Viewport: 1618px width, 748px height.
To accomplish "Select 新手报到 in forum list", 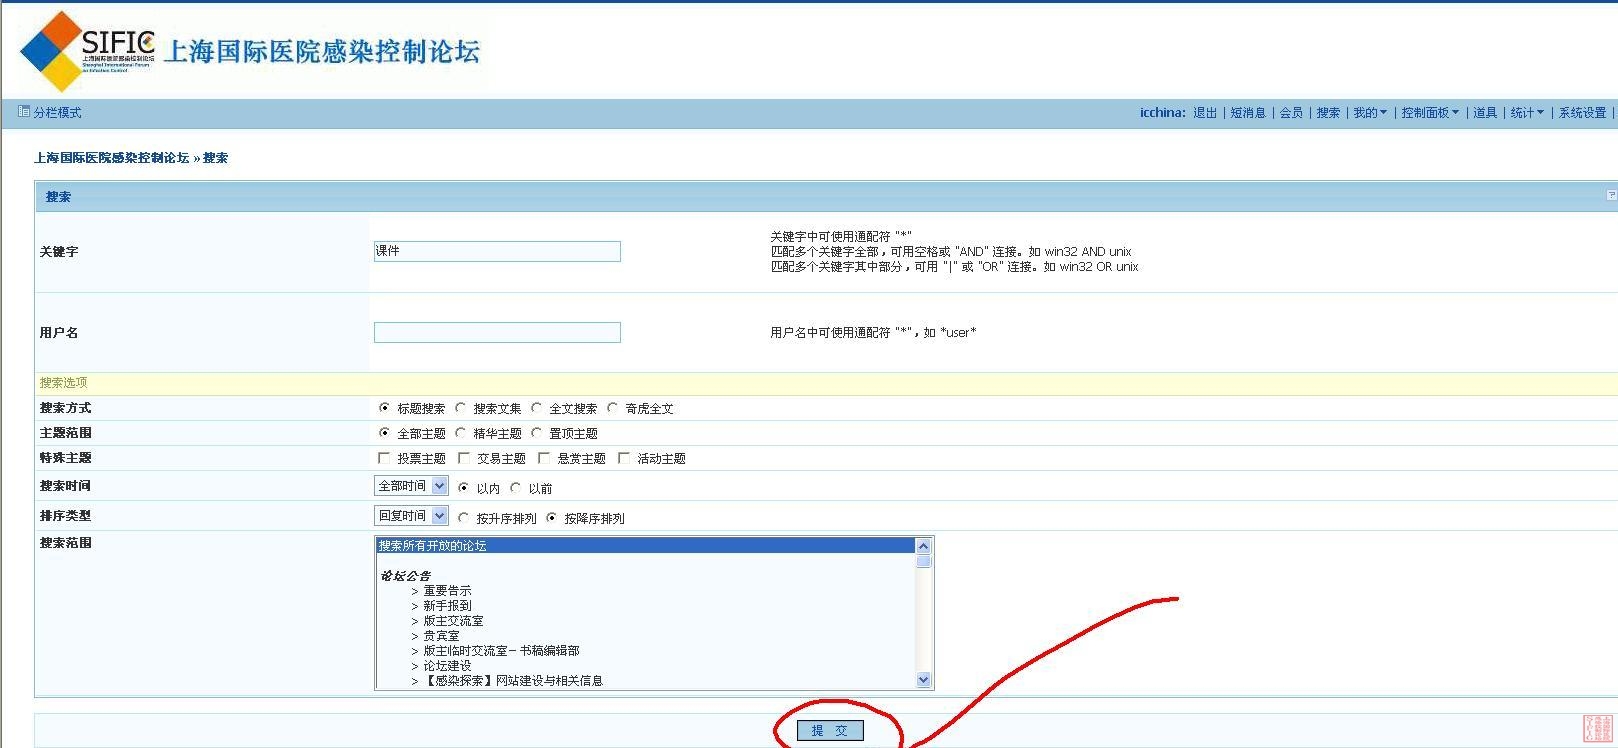I will pyautogui.click(x=447, y=606).
